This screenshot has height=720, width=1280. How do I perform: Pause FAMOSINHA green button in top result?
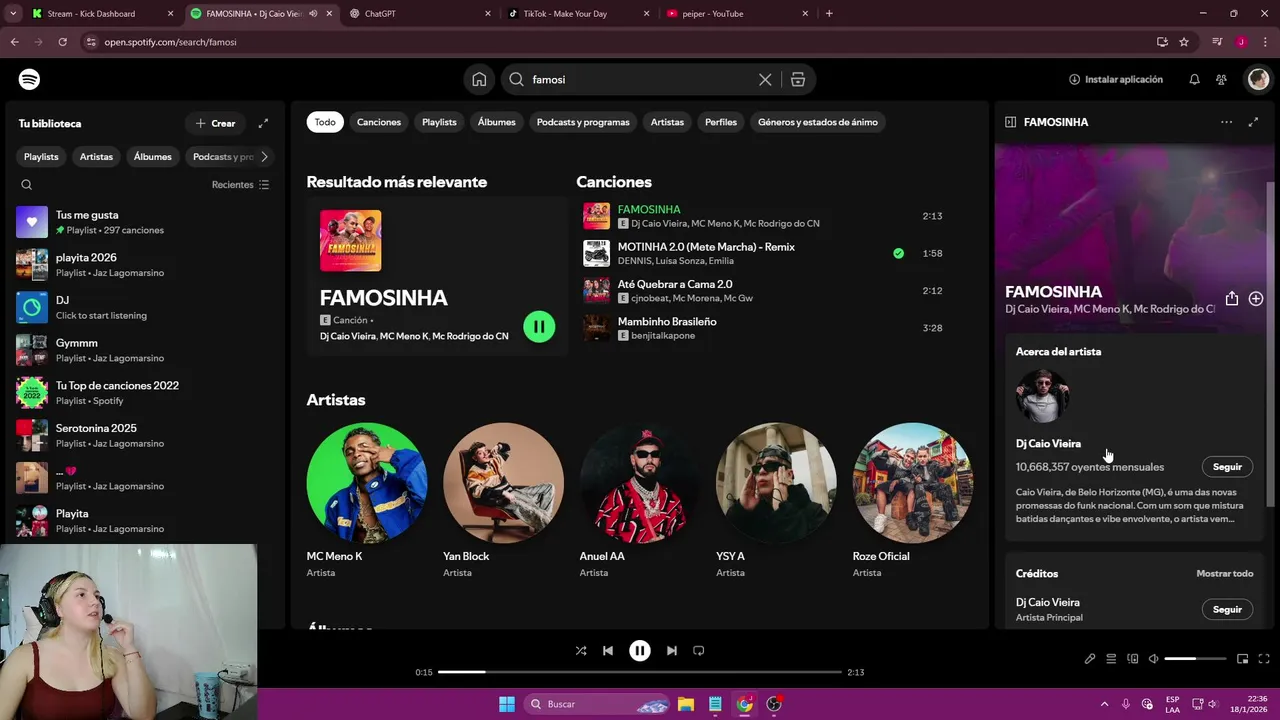539,326
